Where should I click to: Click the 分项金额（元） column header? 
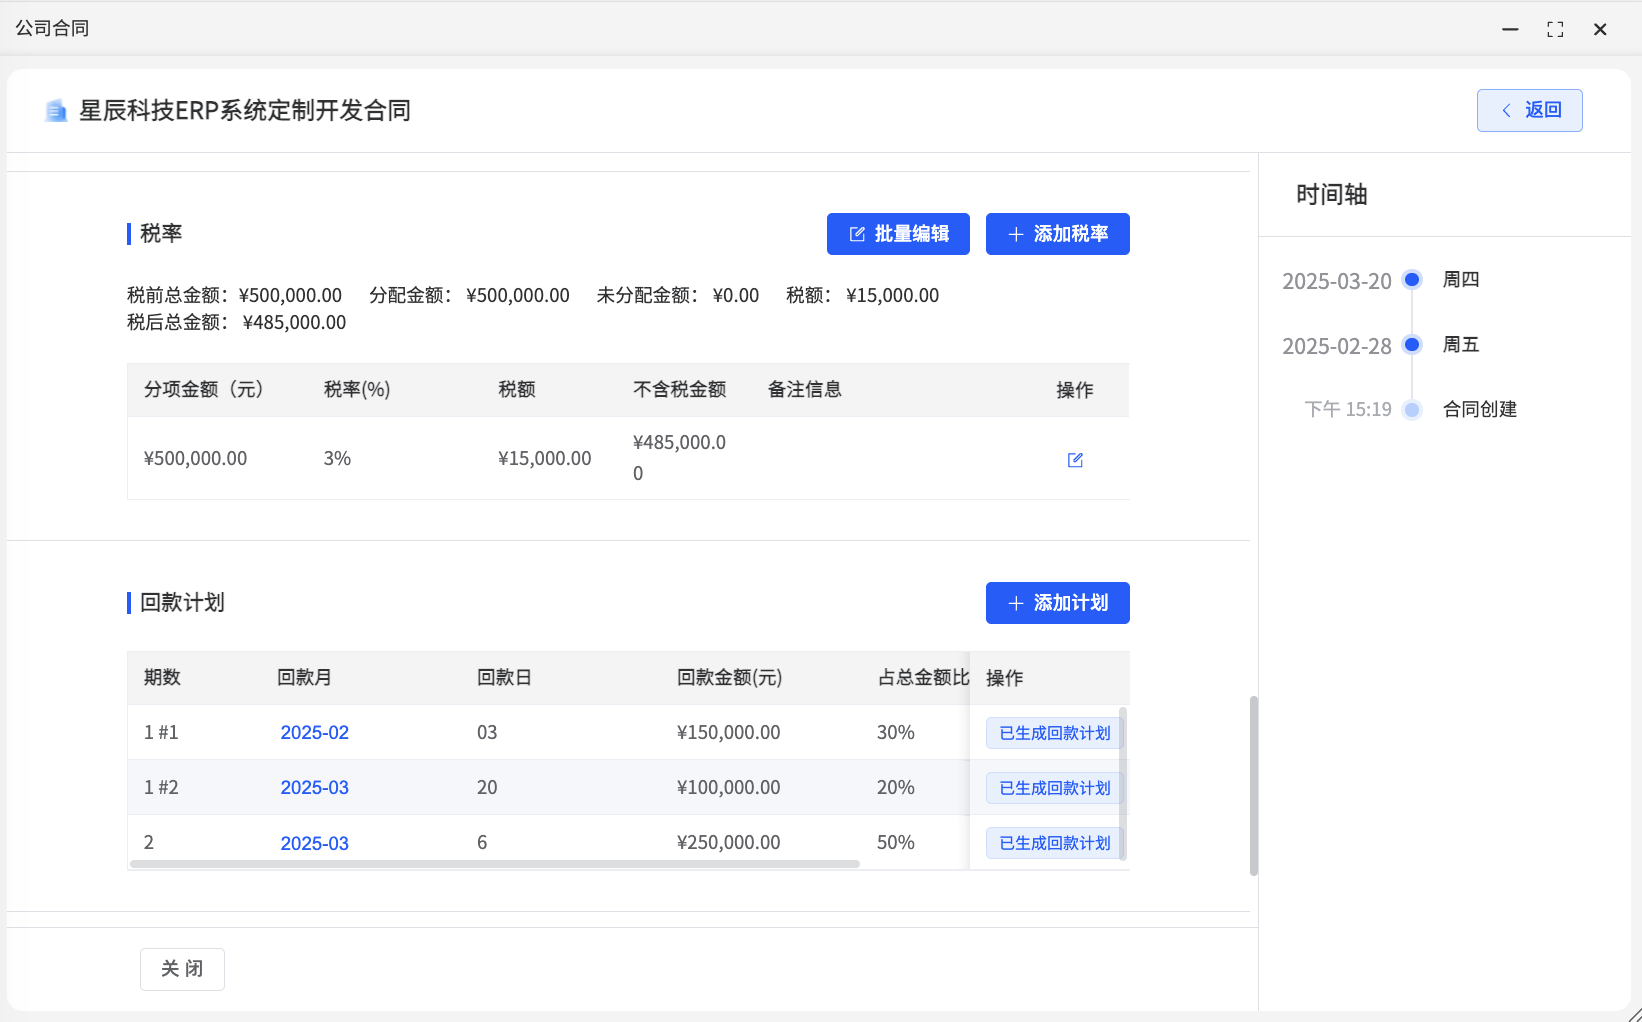click(x=204, y=390)
